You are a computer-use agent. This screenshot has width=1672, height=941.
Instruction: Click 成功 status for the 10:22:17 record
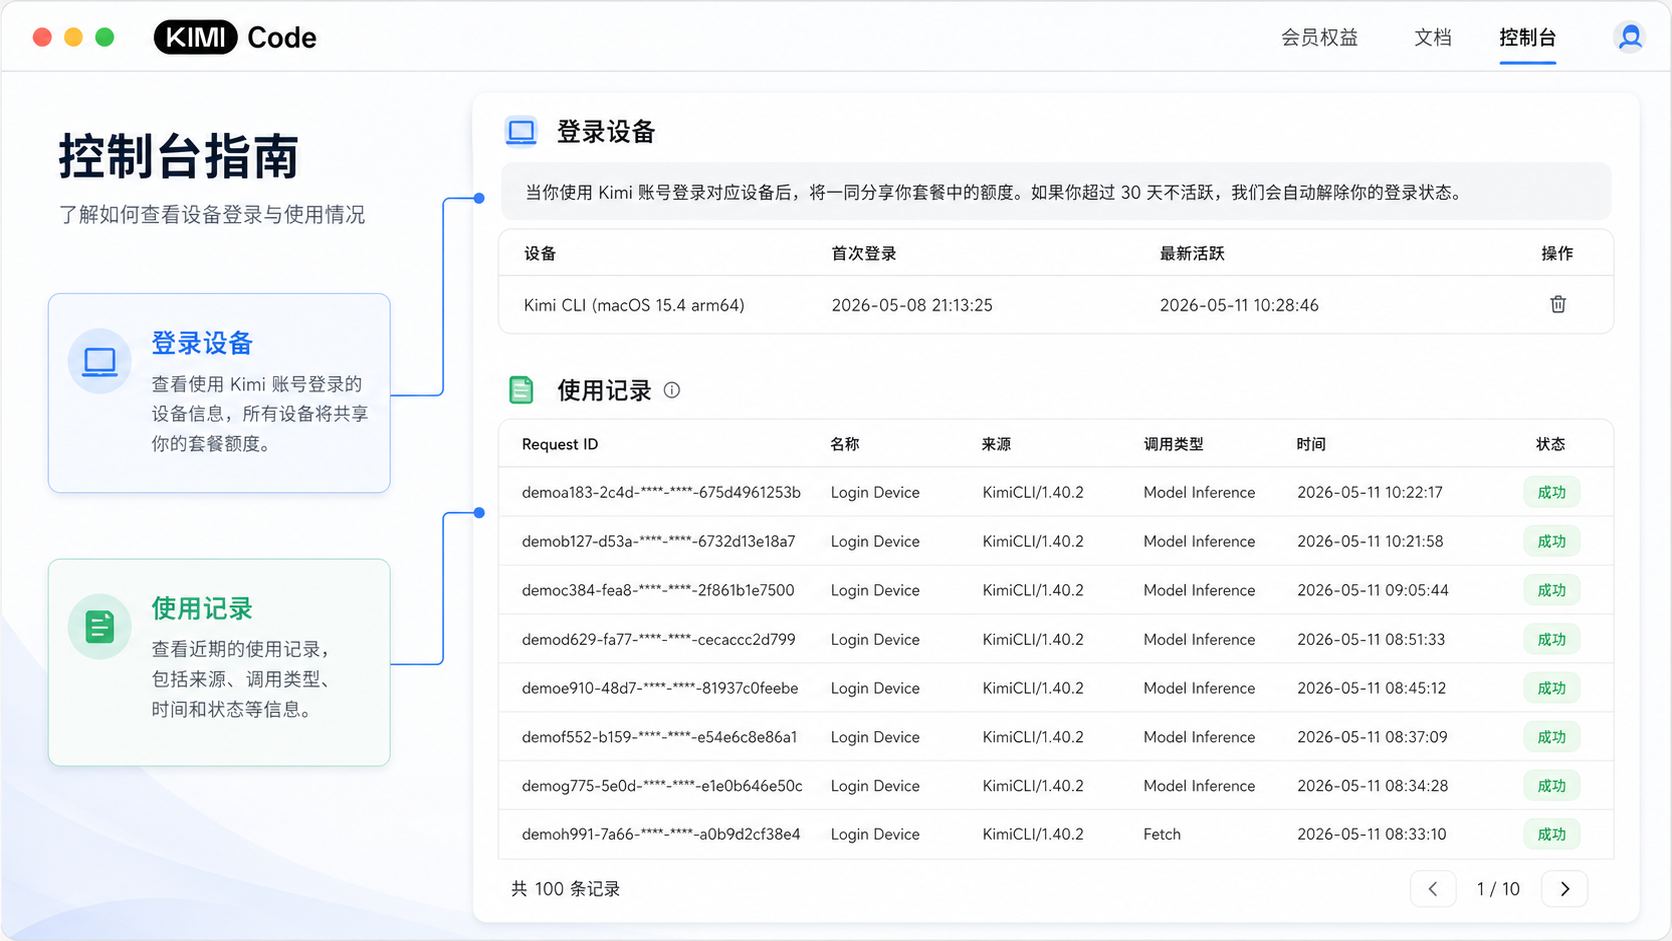tap(1552, 492)
